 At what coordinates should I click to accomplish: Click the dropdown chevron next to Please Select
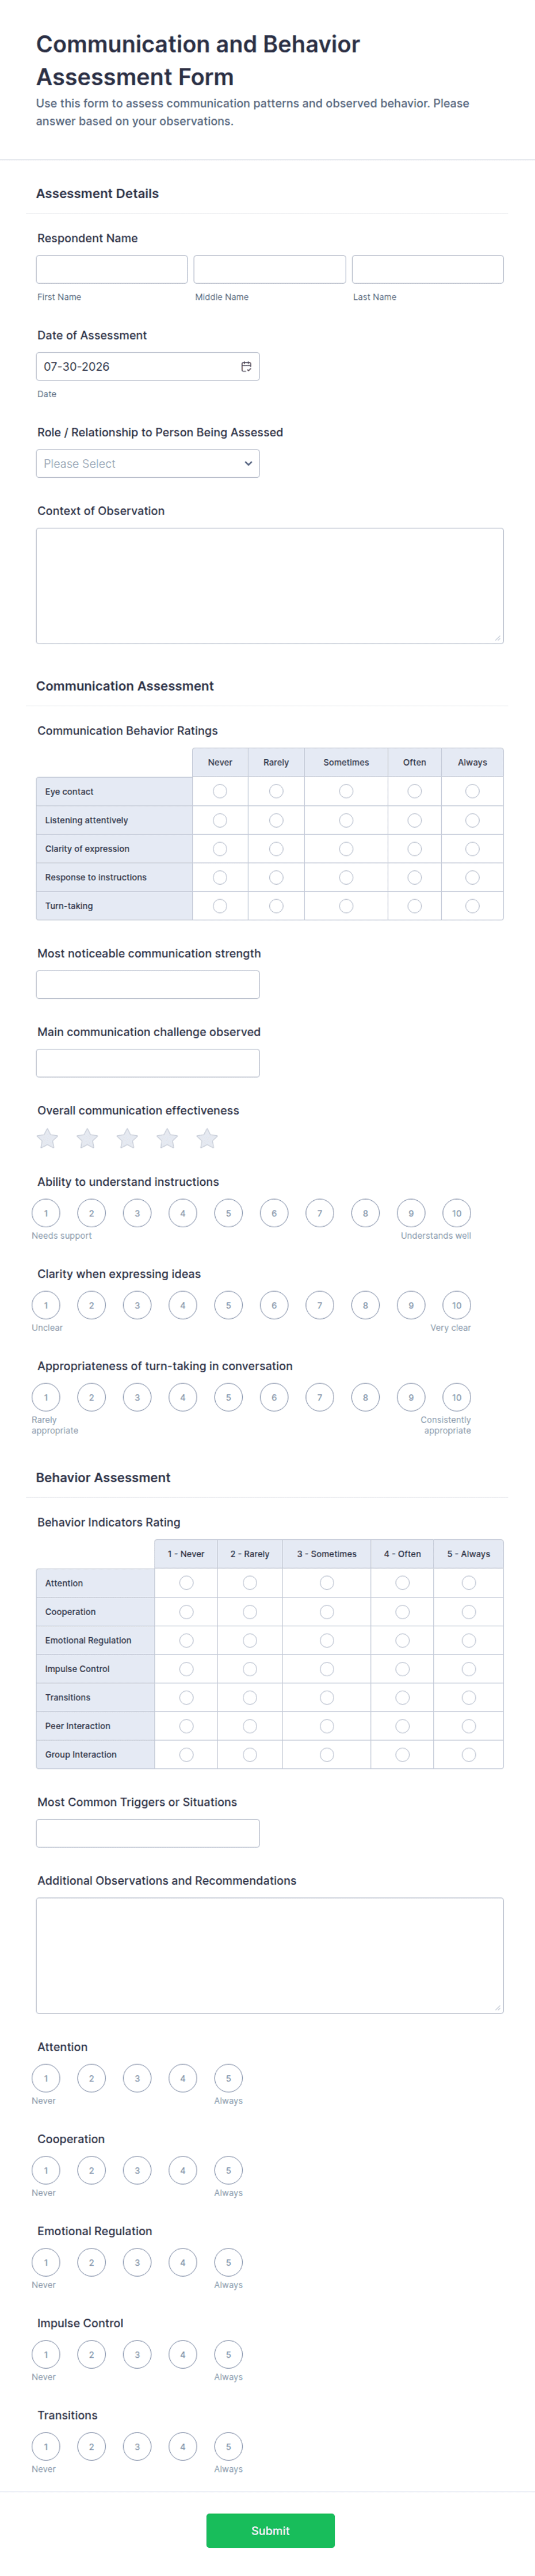coord(248,463)
